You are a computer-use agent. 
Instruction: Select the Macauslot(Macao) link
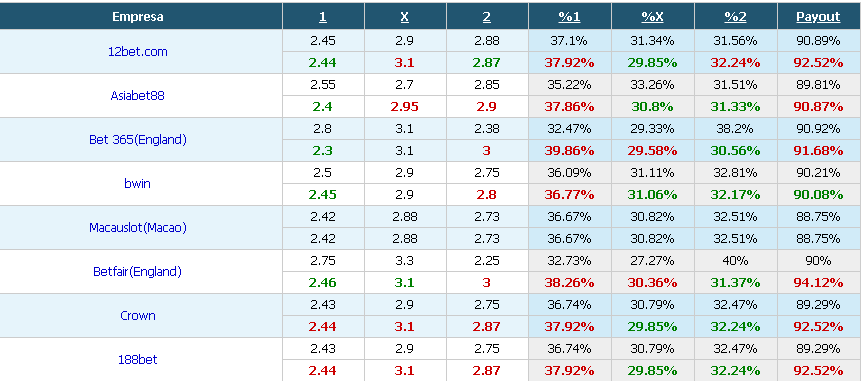coord(138,227)
